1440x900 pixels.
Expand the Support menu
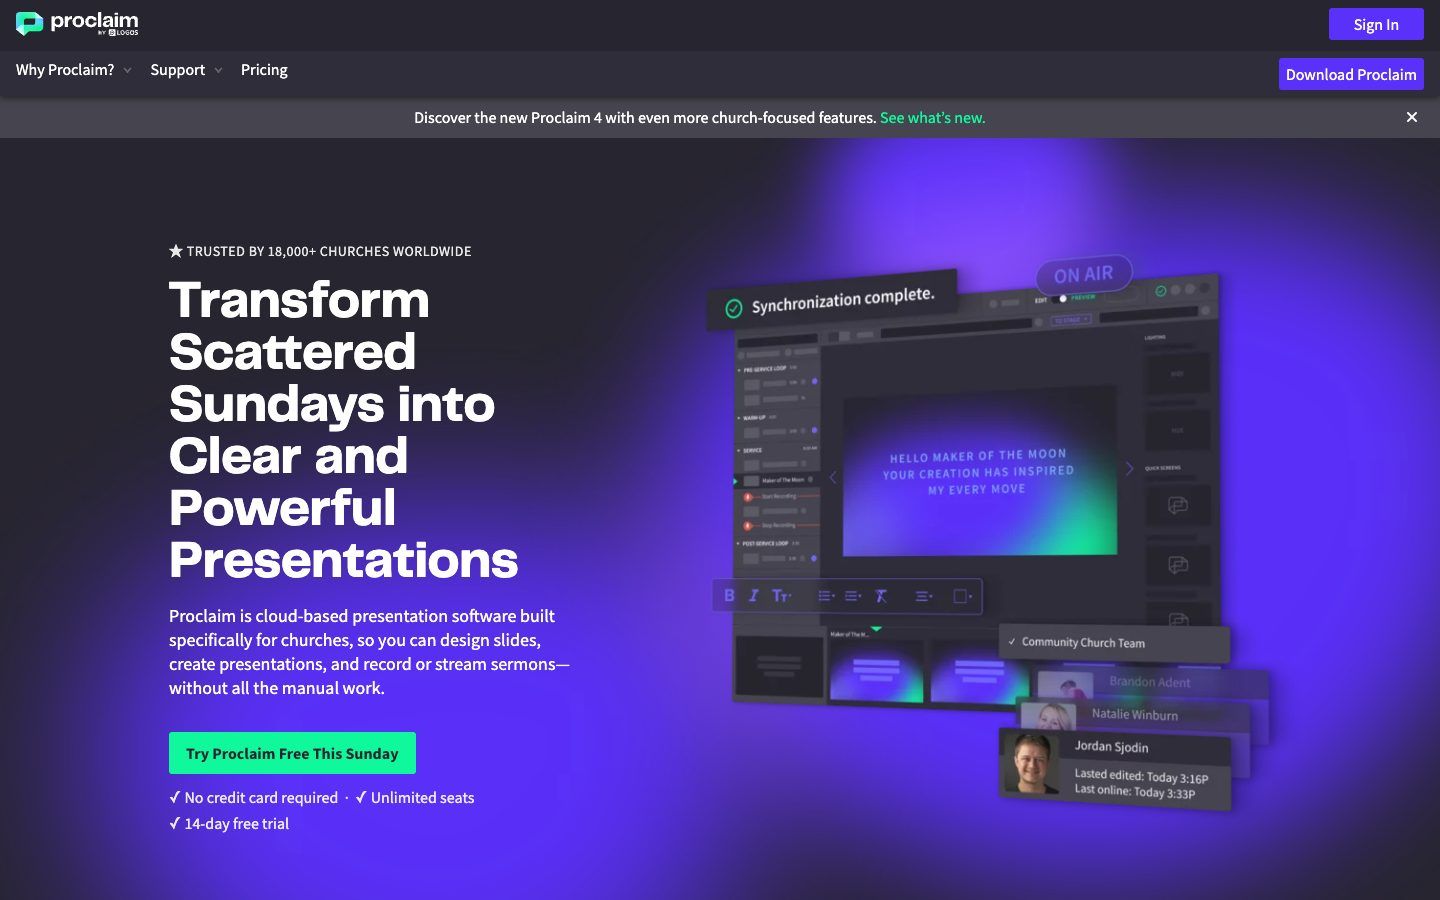tap(186, 70)
